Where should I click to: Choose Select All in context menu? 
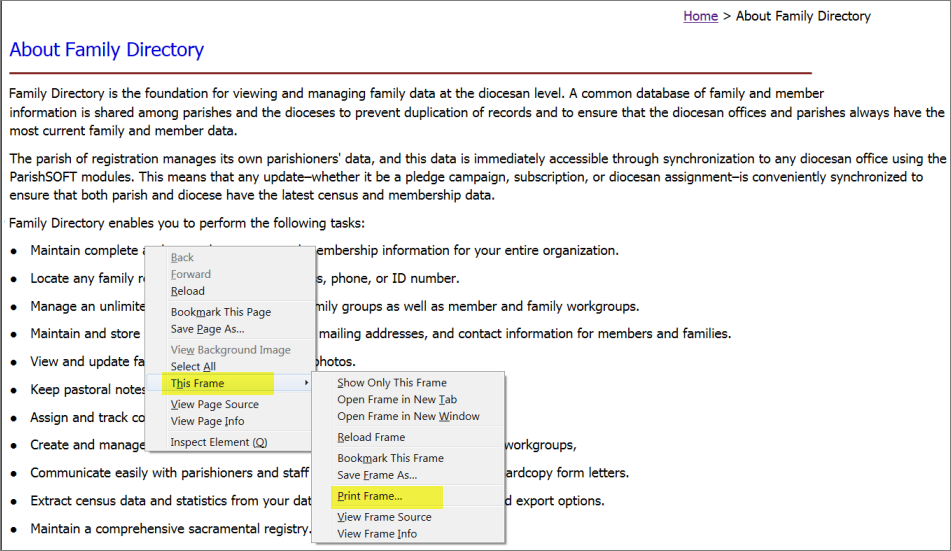[x=193, y=367]
